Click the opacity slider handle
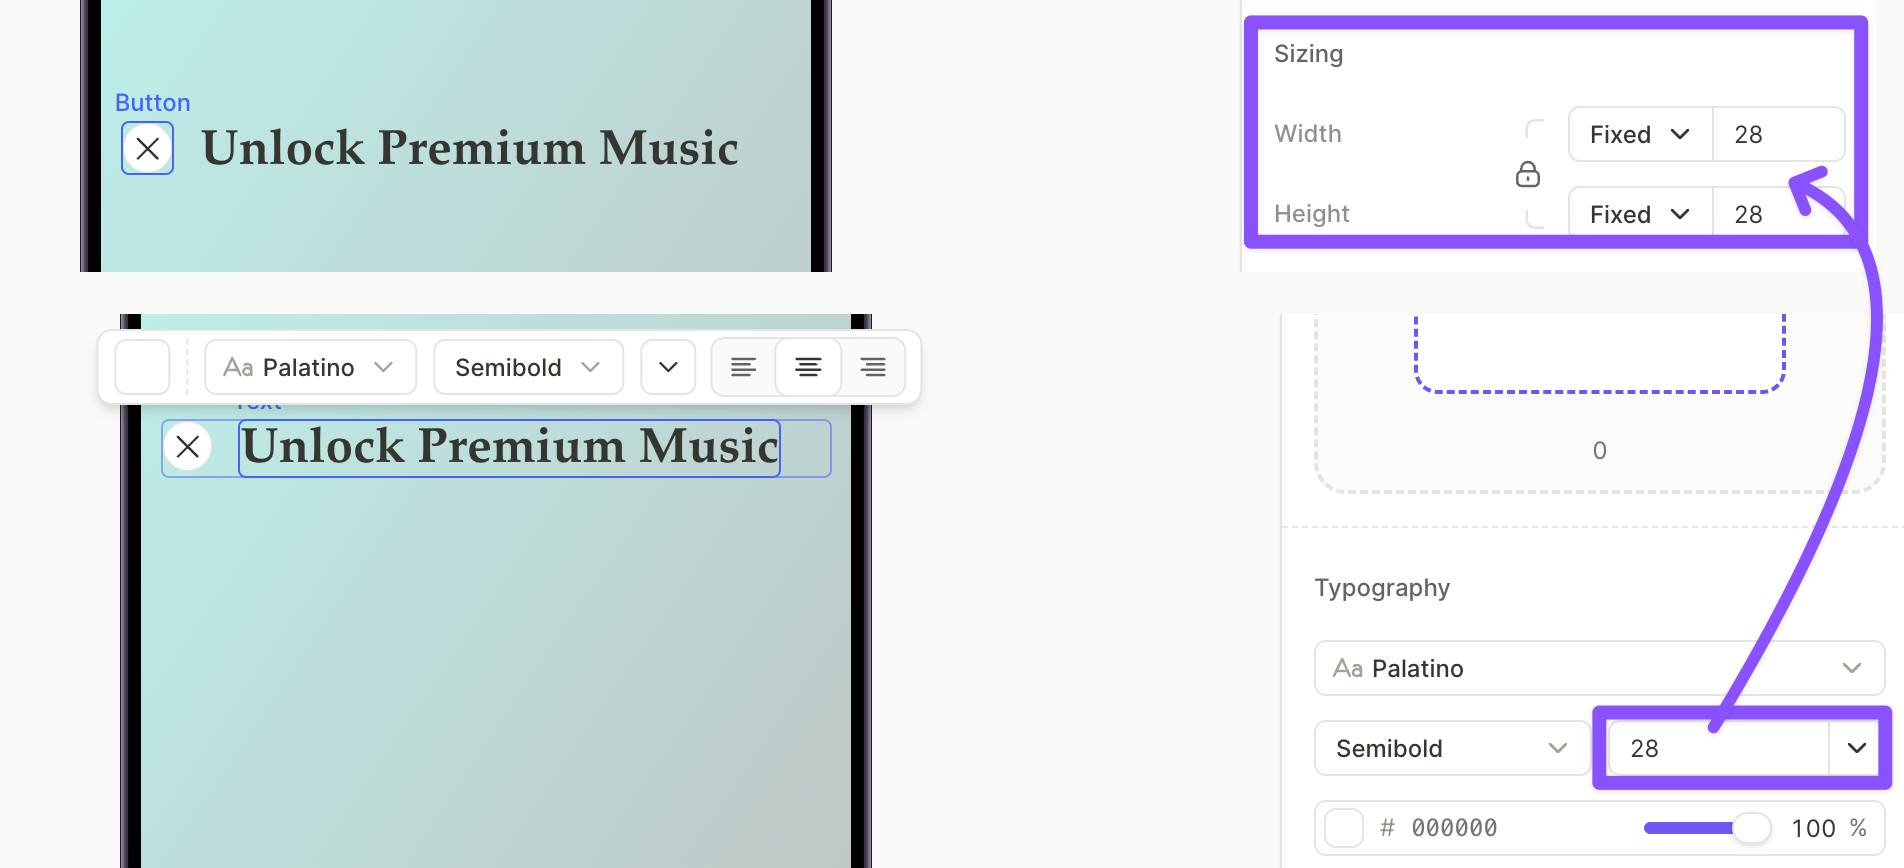The height and width of the screenshot is (868, 1904). pos(1751,827)
